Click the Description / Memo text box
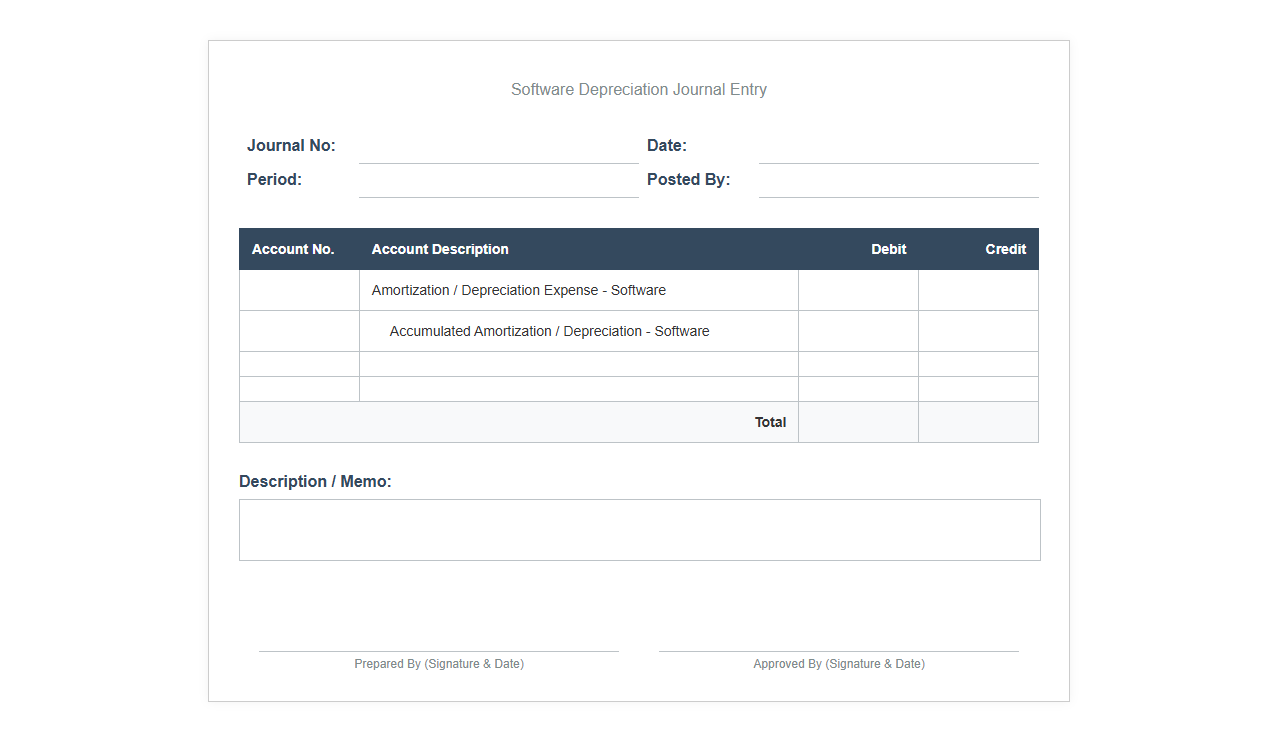1278x742 pixels. pyautogui.click(x=640, y=530)
